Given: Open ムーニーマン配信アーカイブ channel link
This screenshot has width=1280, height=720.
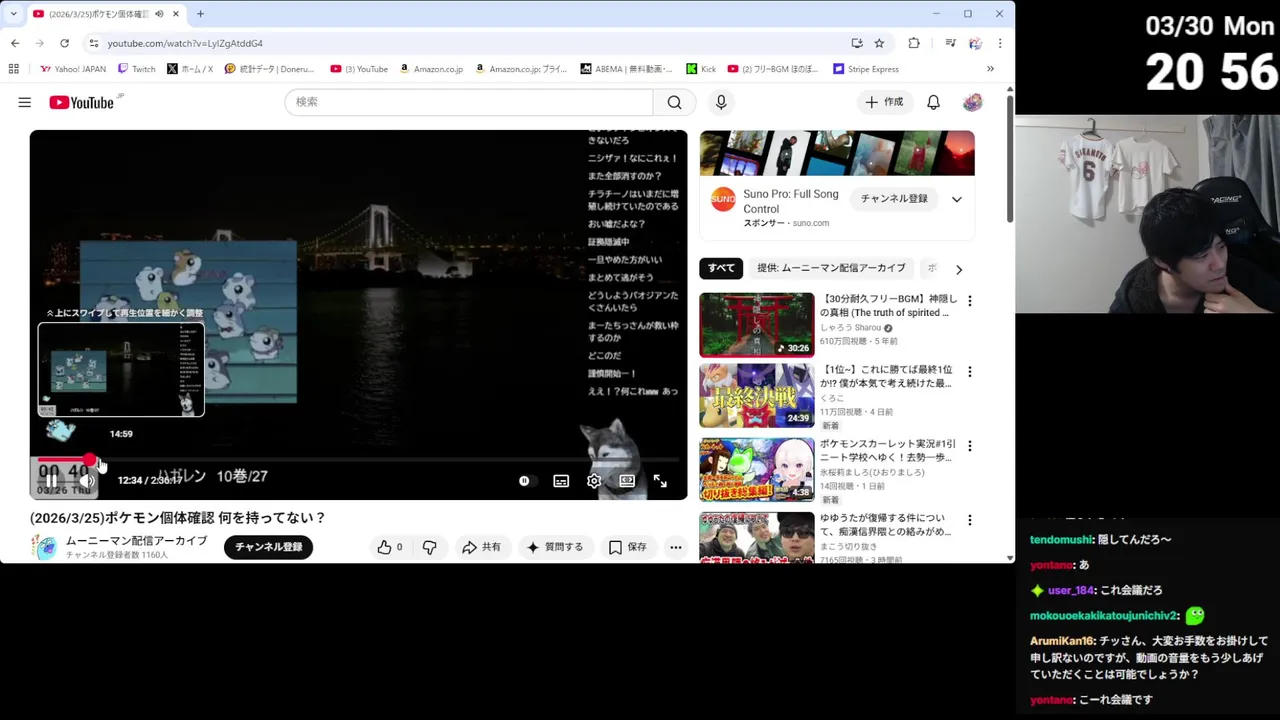Looking at the screenshot, I should (136, 541).
